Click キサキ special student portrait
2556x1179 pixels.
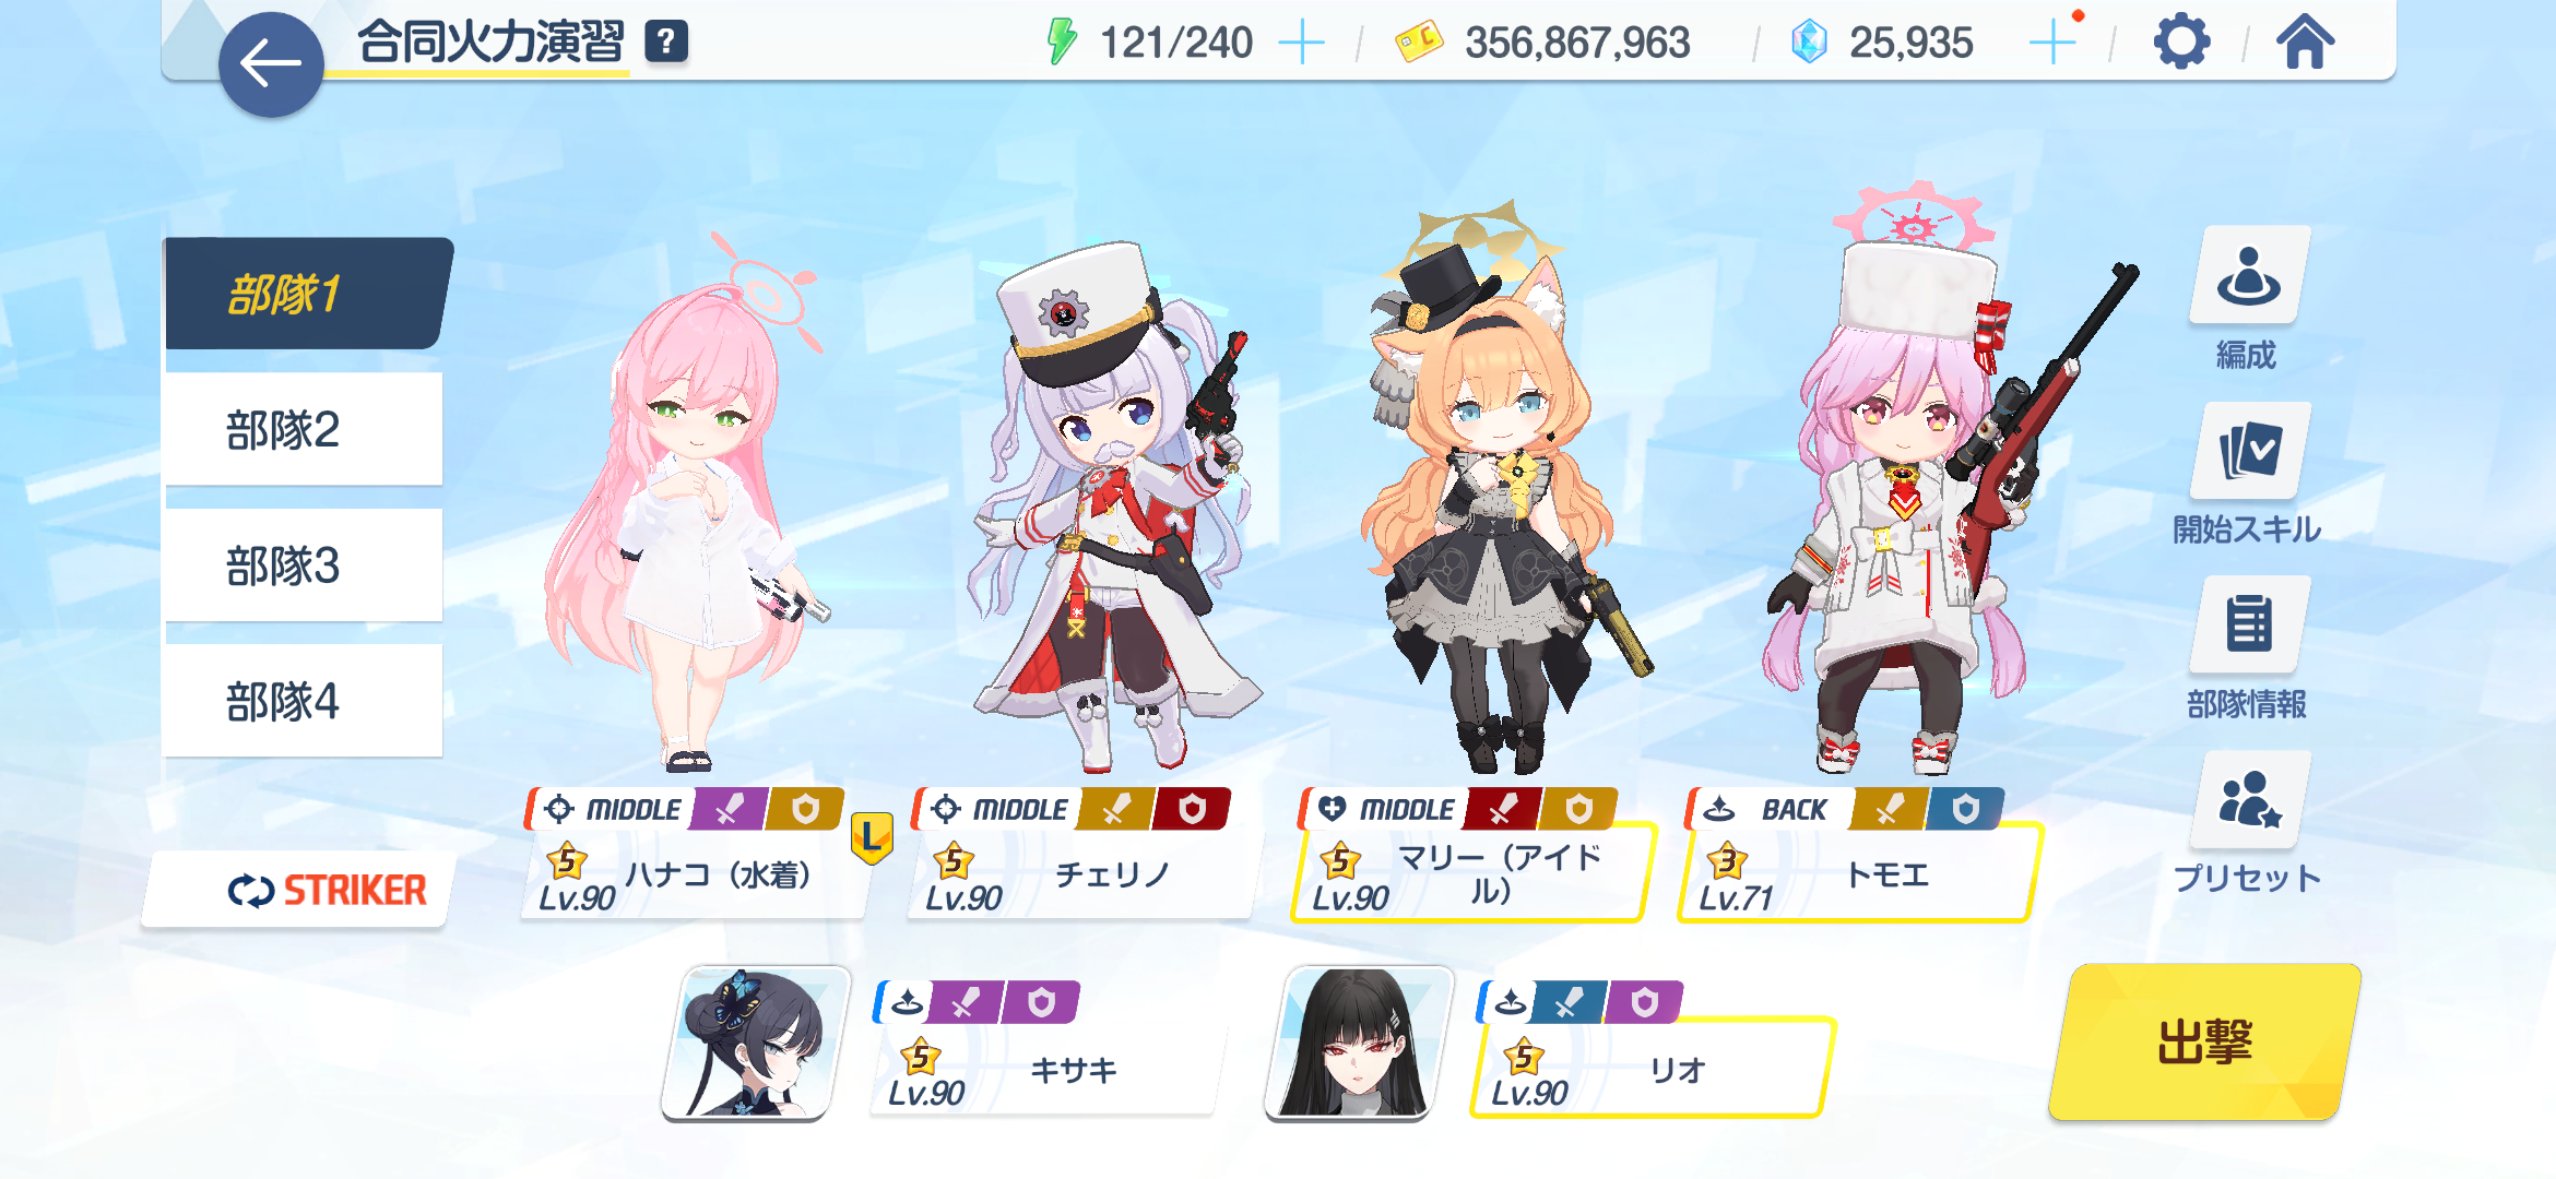pyautogui.click(x=755, y=1042)
